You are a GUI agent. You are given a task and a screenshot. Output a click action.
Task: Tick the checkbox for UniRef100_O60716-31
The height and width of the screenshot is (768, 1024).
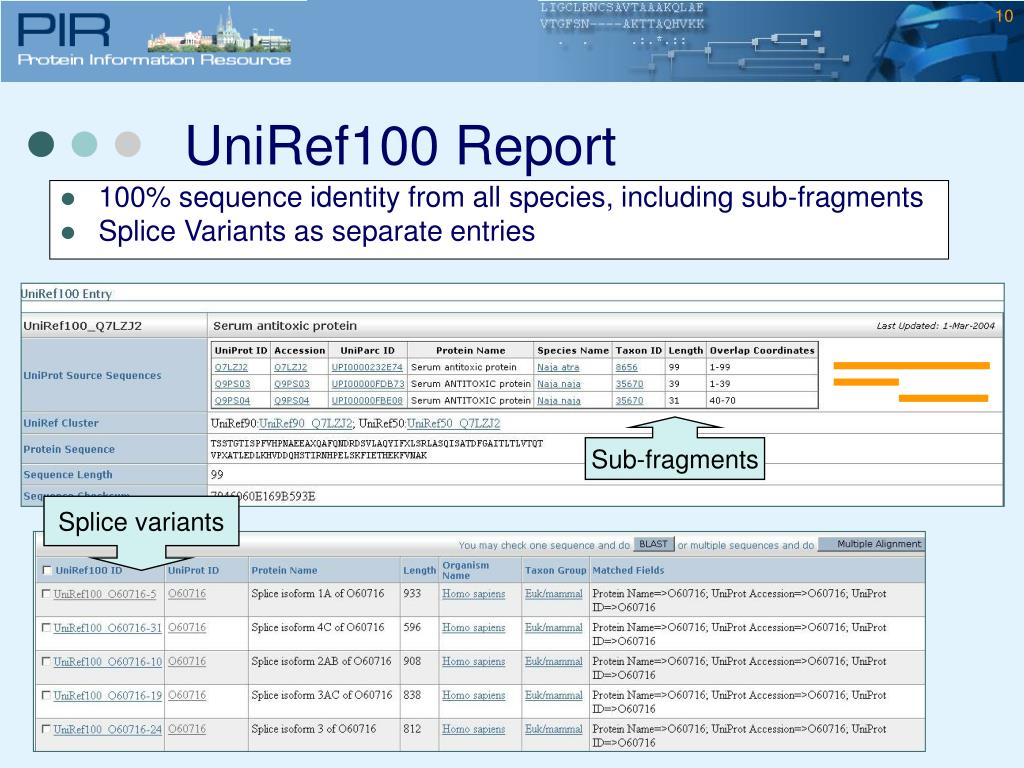[x=45, y=628]
